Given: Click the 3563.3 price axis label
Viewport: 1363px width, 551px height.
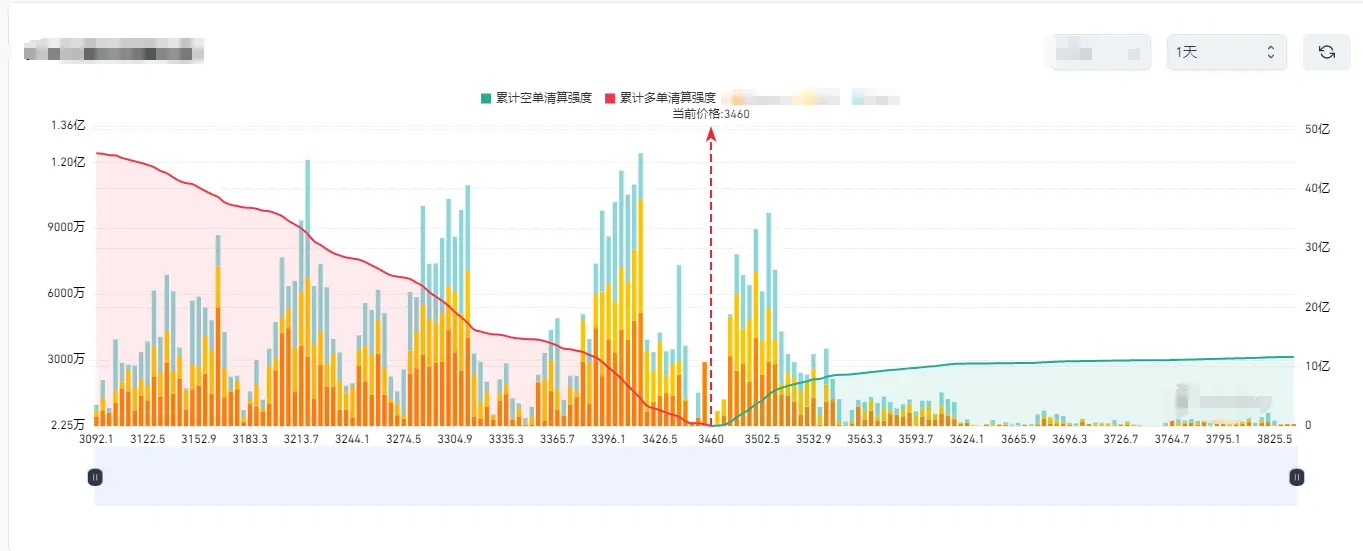Looking at the screenshot, I should click(864, 439).
